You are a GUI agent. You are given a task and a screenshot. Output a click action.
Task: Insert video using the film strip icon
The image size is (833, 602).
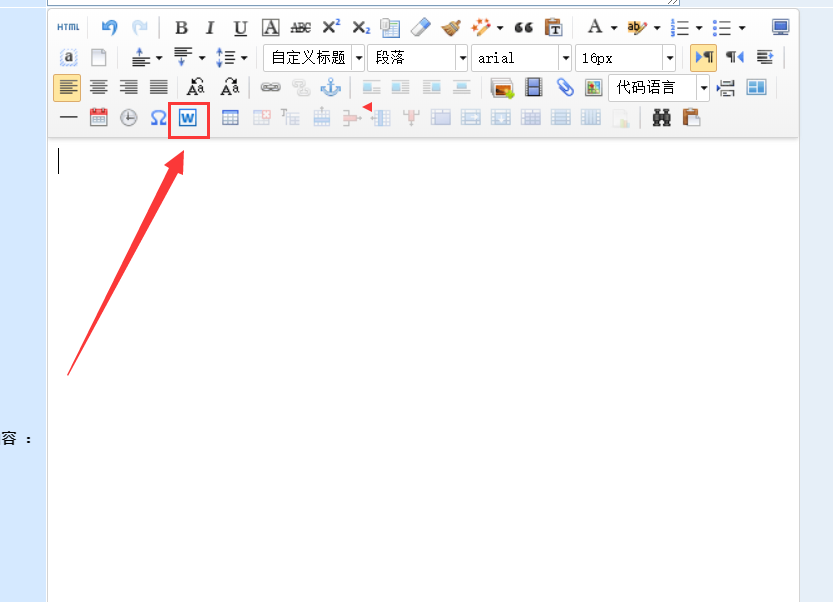534,88
